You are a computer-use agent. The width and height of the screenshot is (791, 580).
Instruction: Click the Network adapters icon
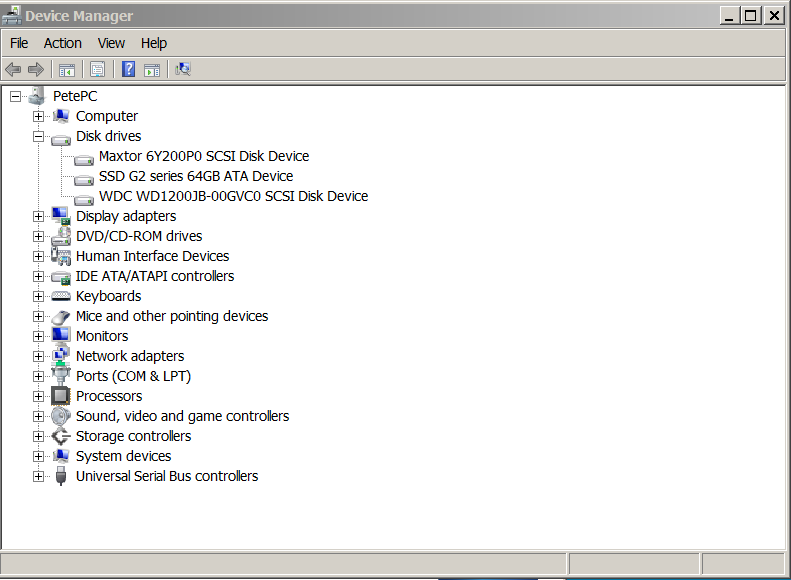(61, 355)
